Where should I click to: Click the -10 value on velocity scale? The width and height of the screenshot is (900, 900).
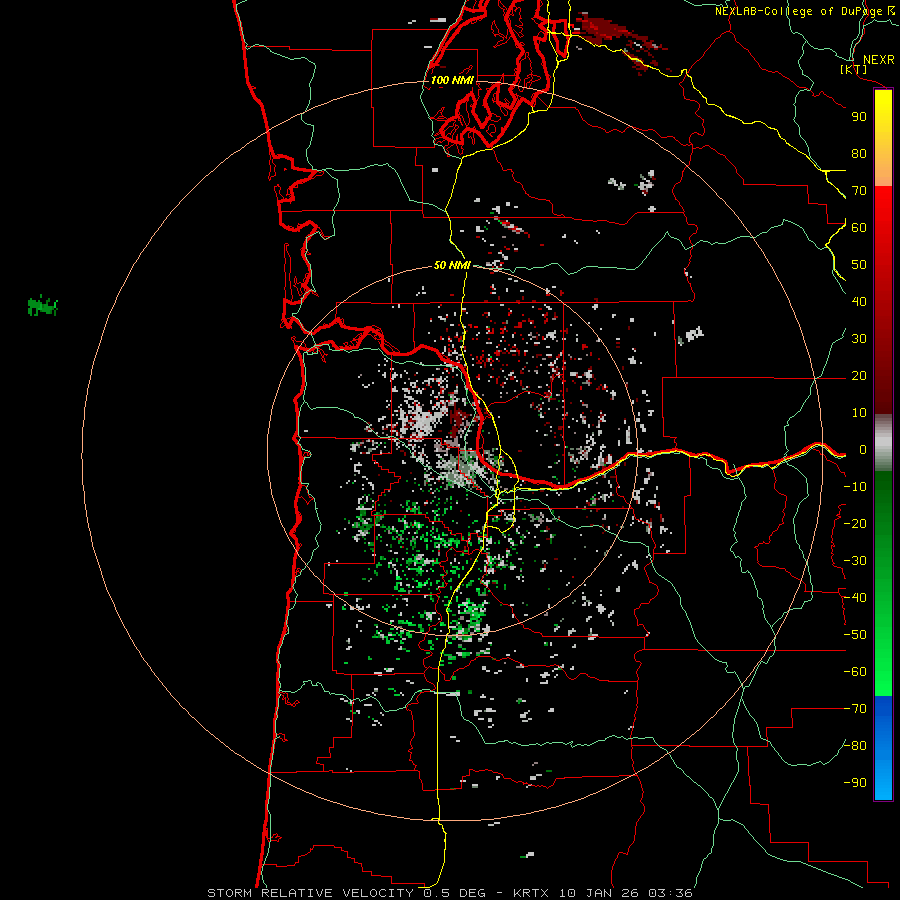855,487
